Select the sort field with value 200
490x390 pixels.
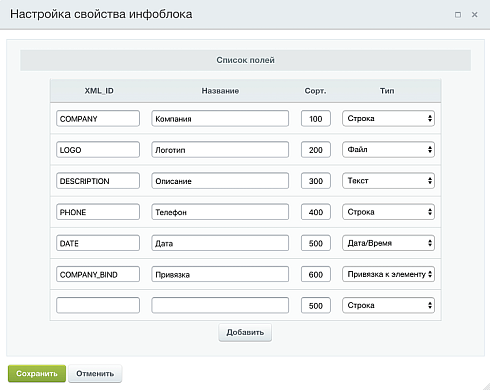(316, 150)
